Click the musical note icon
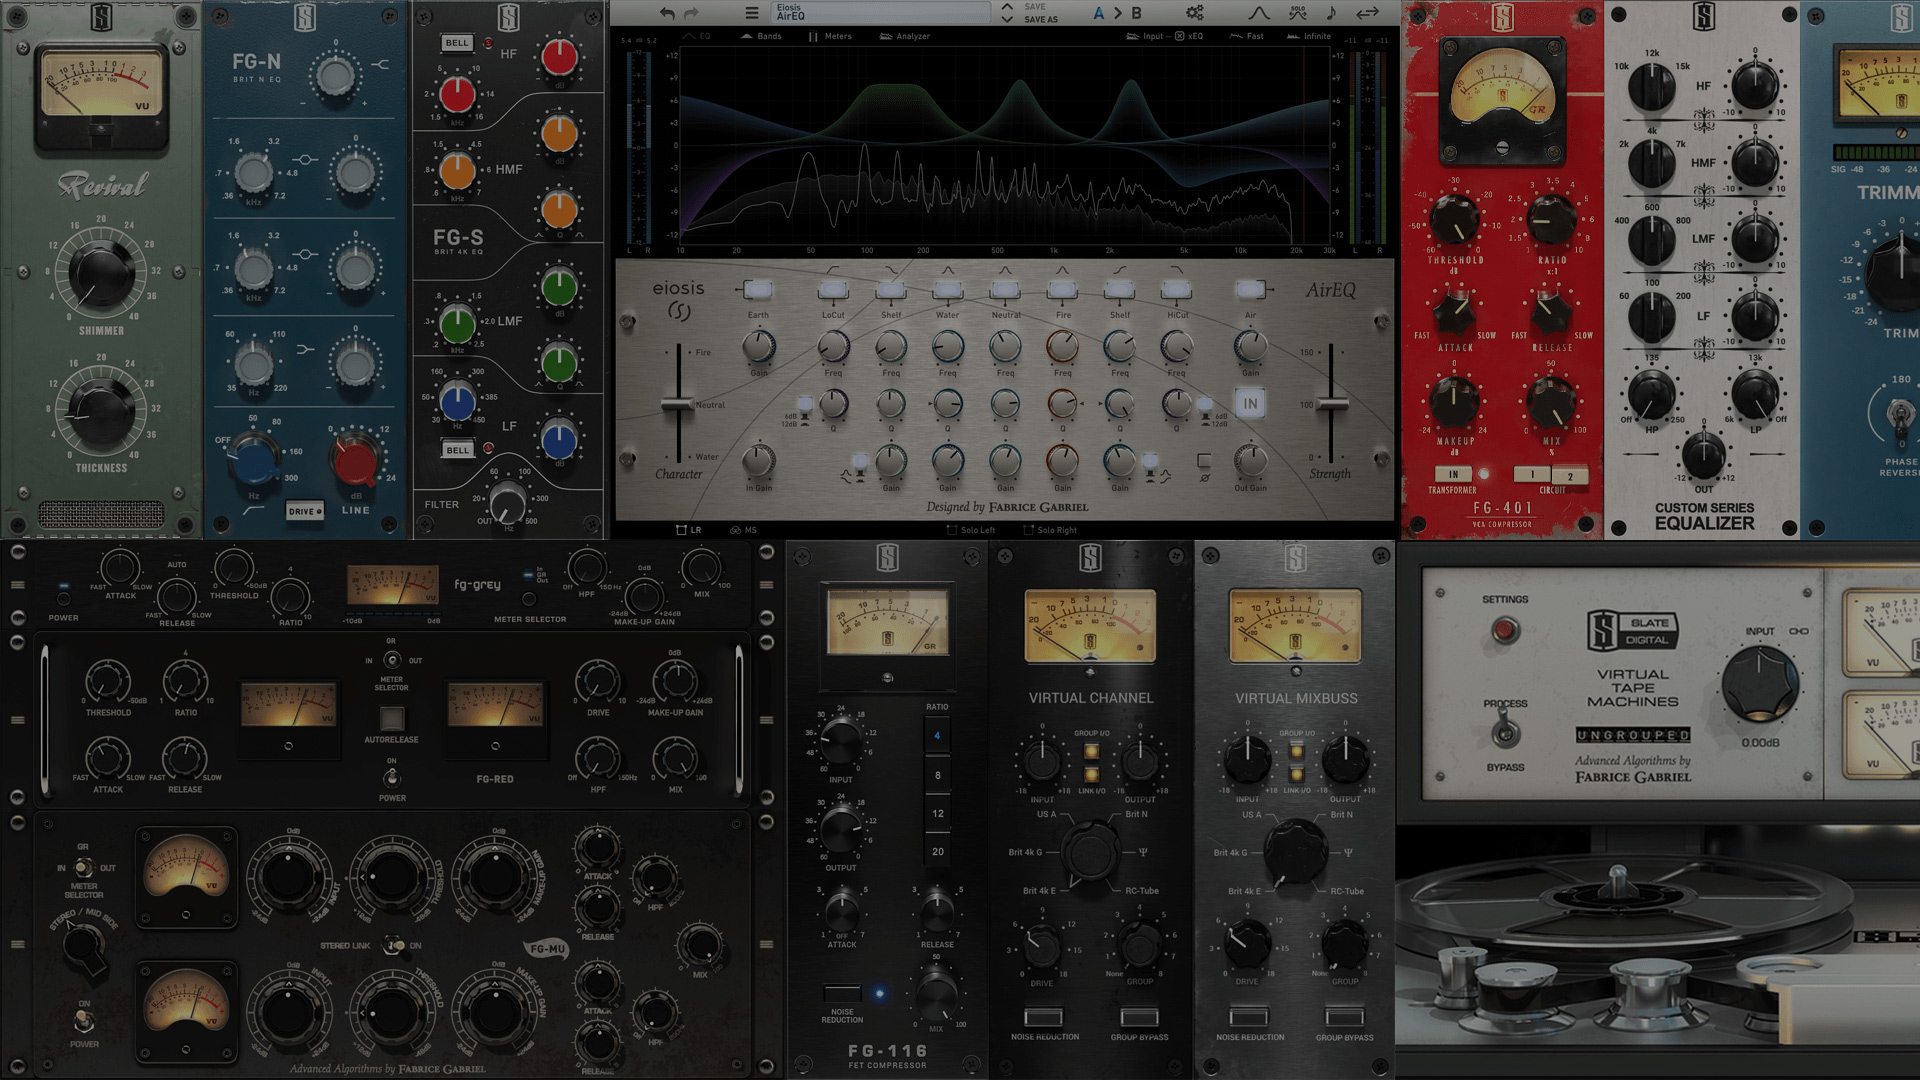1920x1080 pixels. pos(1331,13)
